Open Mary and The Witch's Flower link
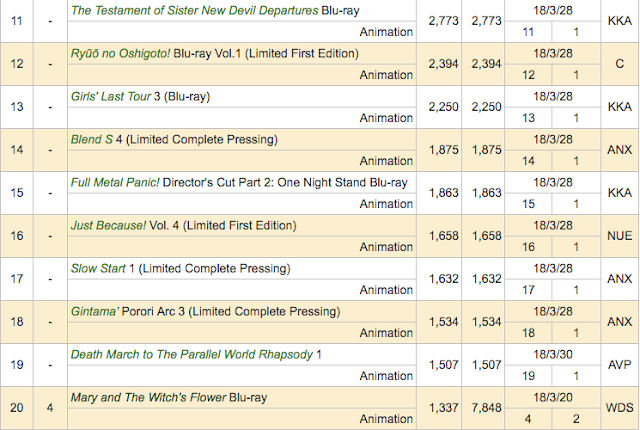Viewport: 640px width, 430px height. [x=148, y=397]
